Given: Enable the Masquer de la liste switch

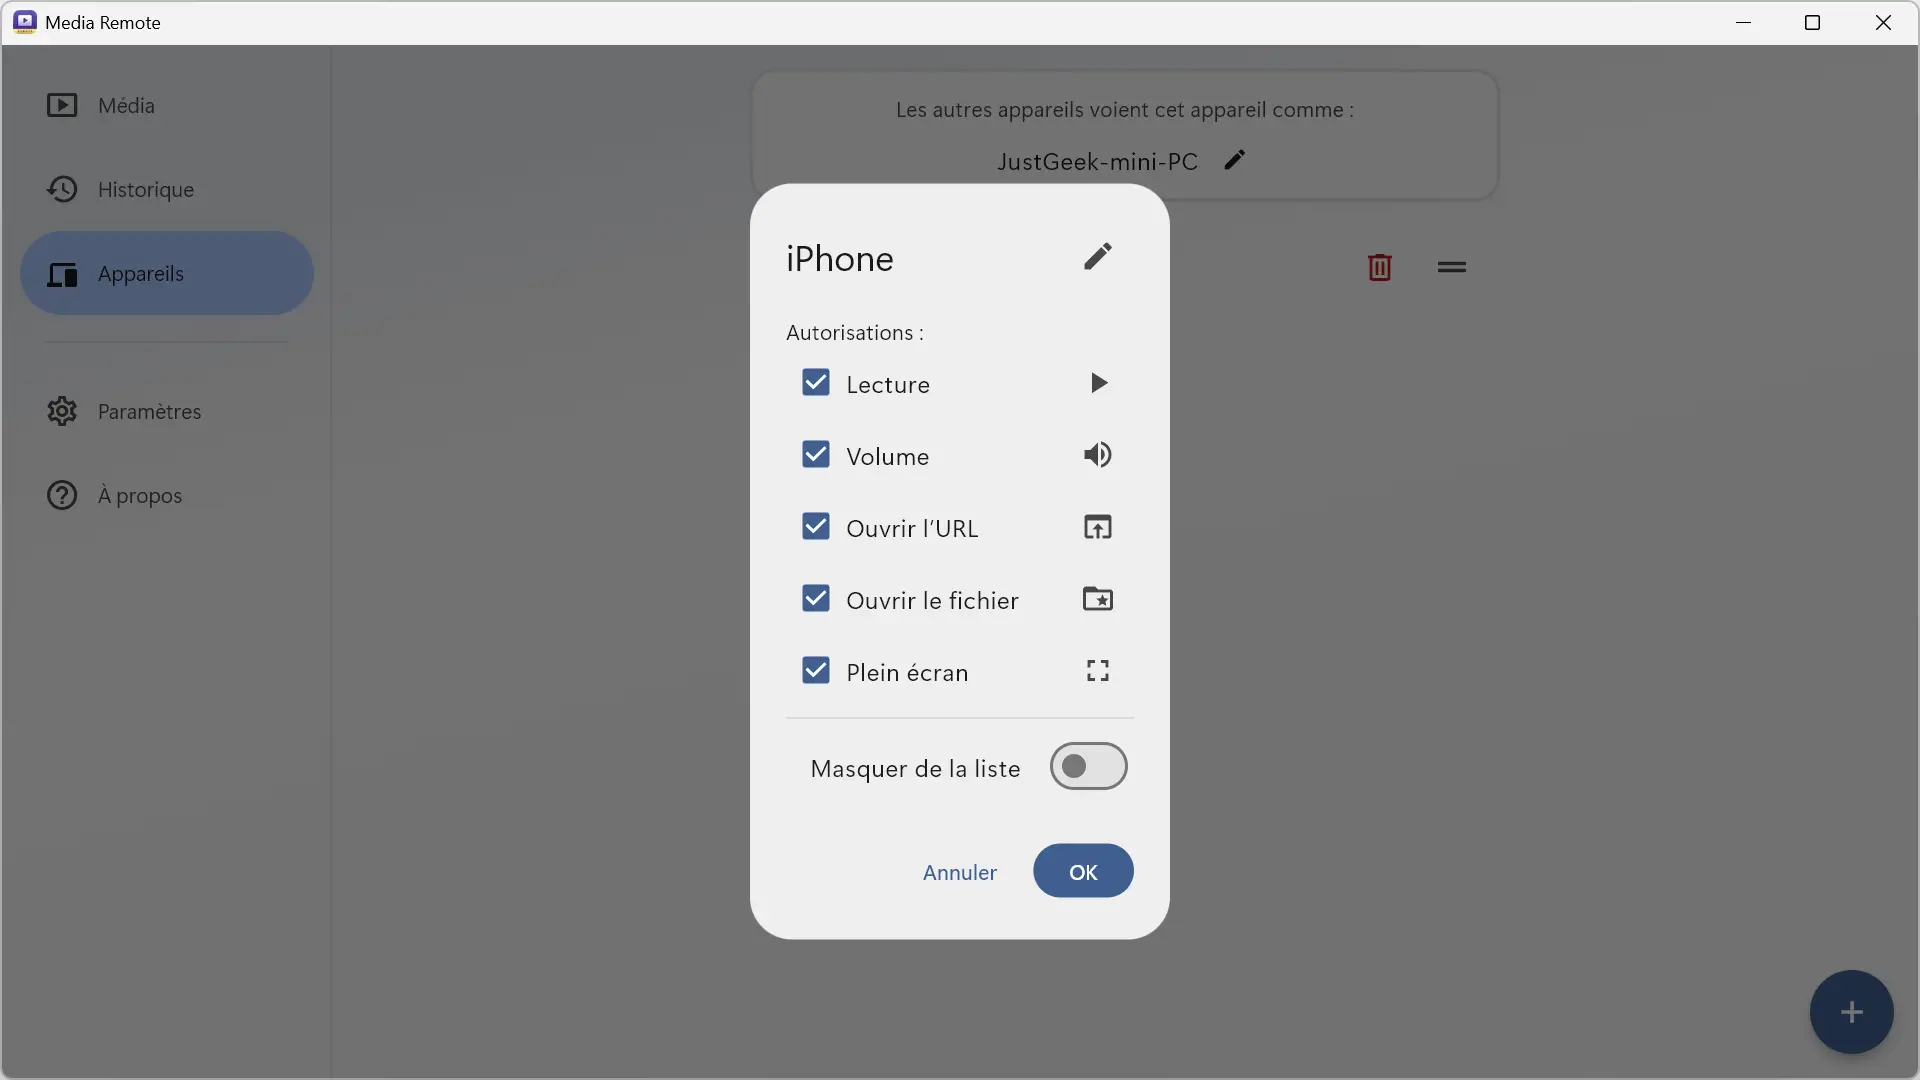Looking at the screenshot, I should [1088, 767].
